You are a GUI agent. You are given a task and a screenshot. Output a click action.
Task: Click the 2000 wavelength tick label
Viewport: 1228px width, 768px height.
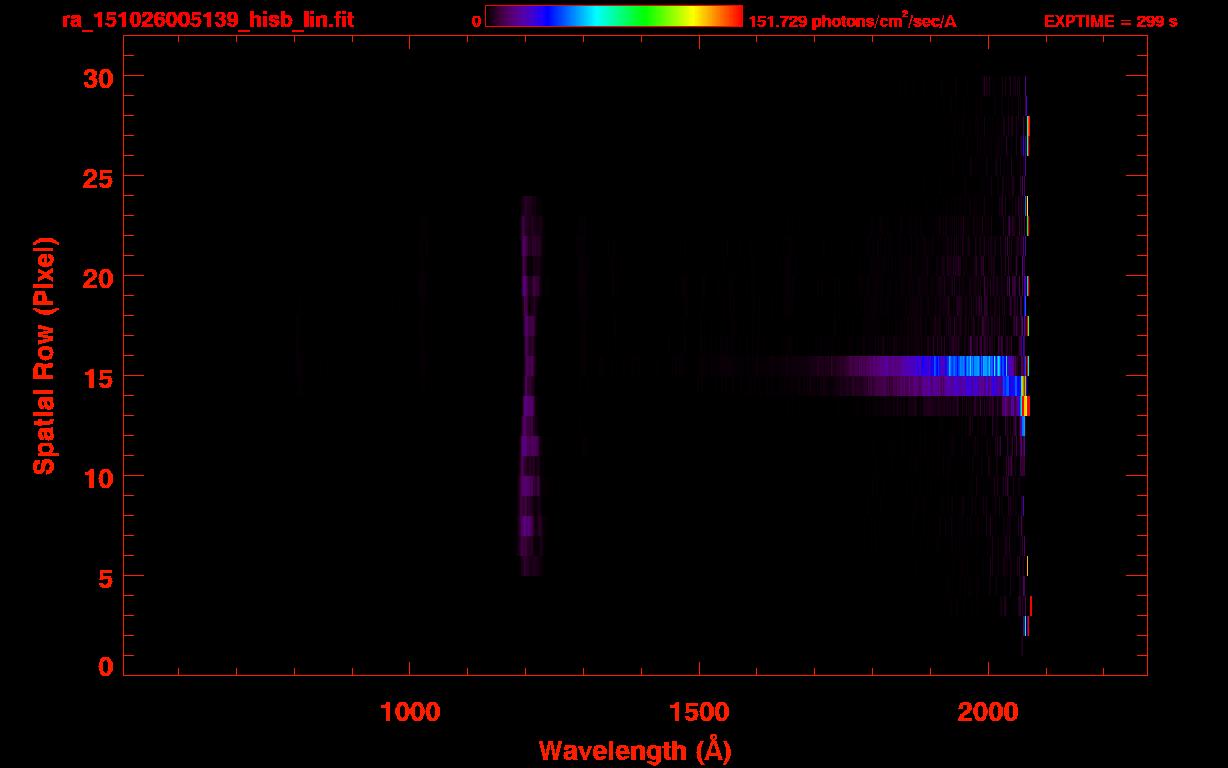pyautogui.click(x=988, y=711)
